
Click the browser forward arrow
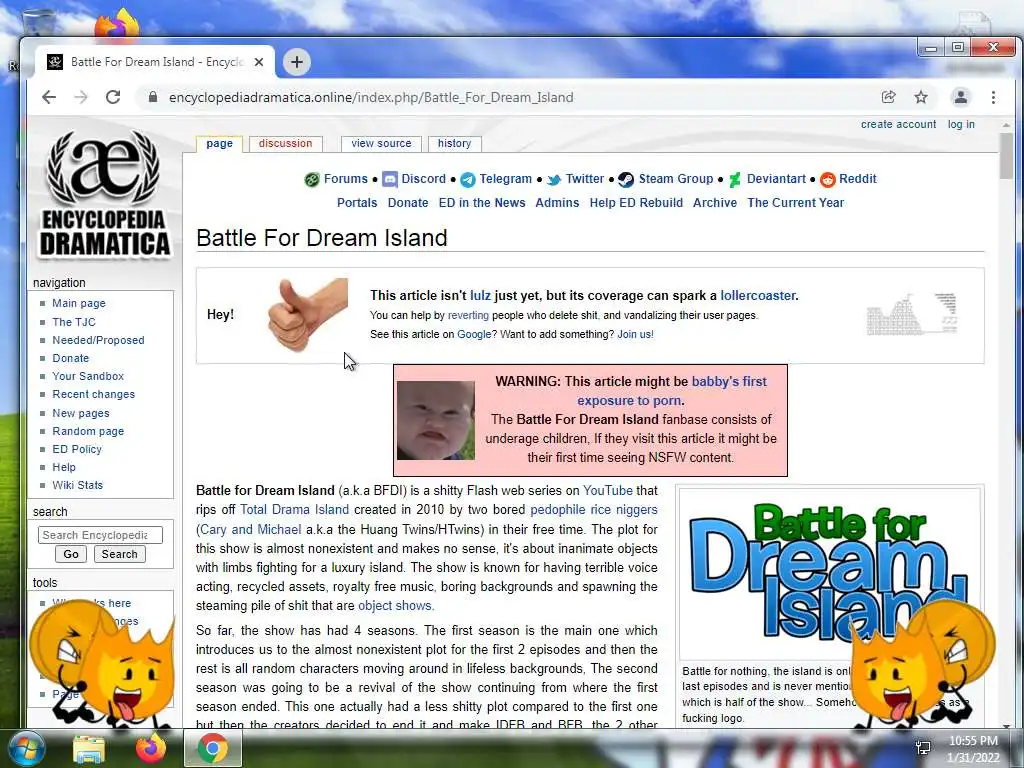(81, 97)
